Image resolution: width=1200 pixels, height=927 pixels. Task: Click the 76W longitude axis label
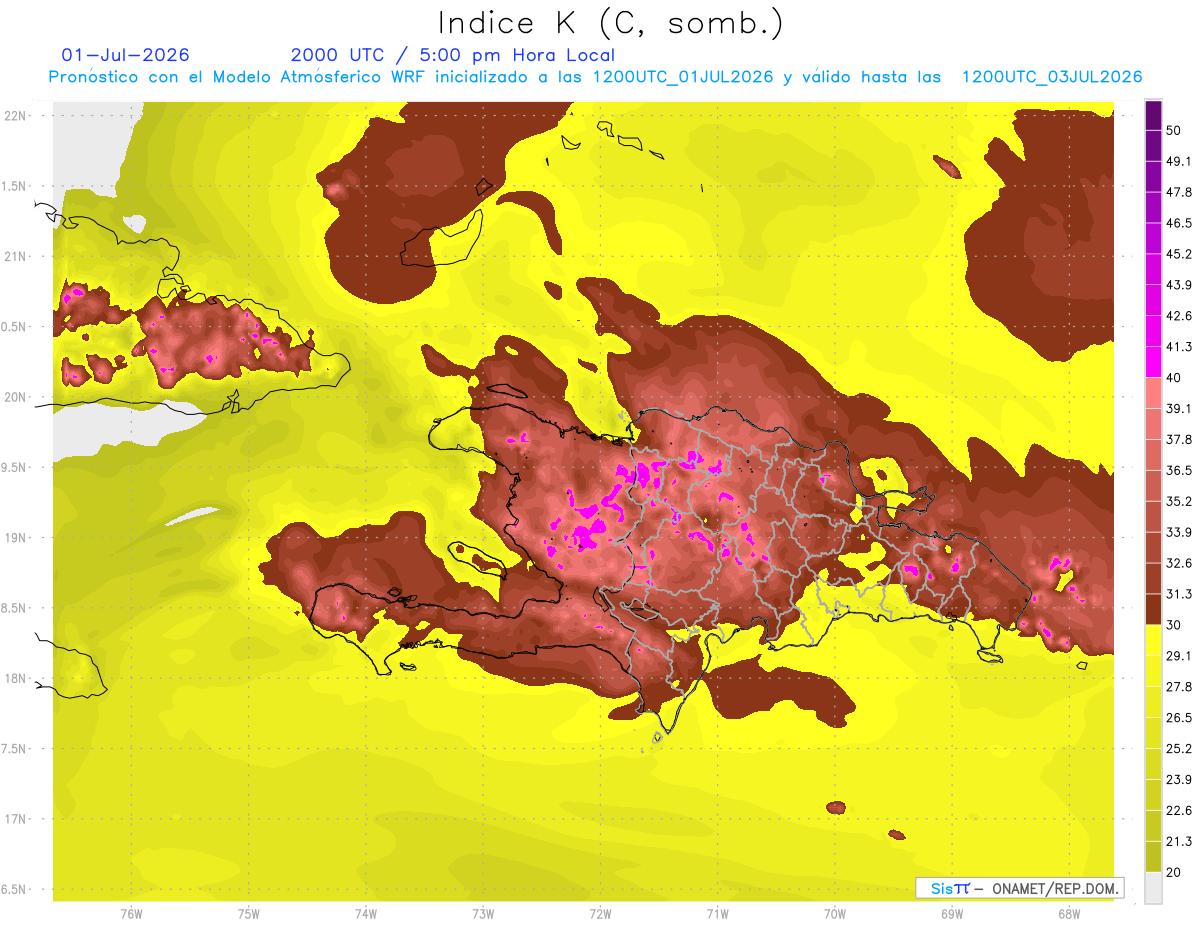click(x=131, y=913)
